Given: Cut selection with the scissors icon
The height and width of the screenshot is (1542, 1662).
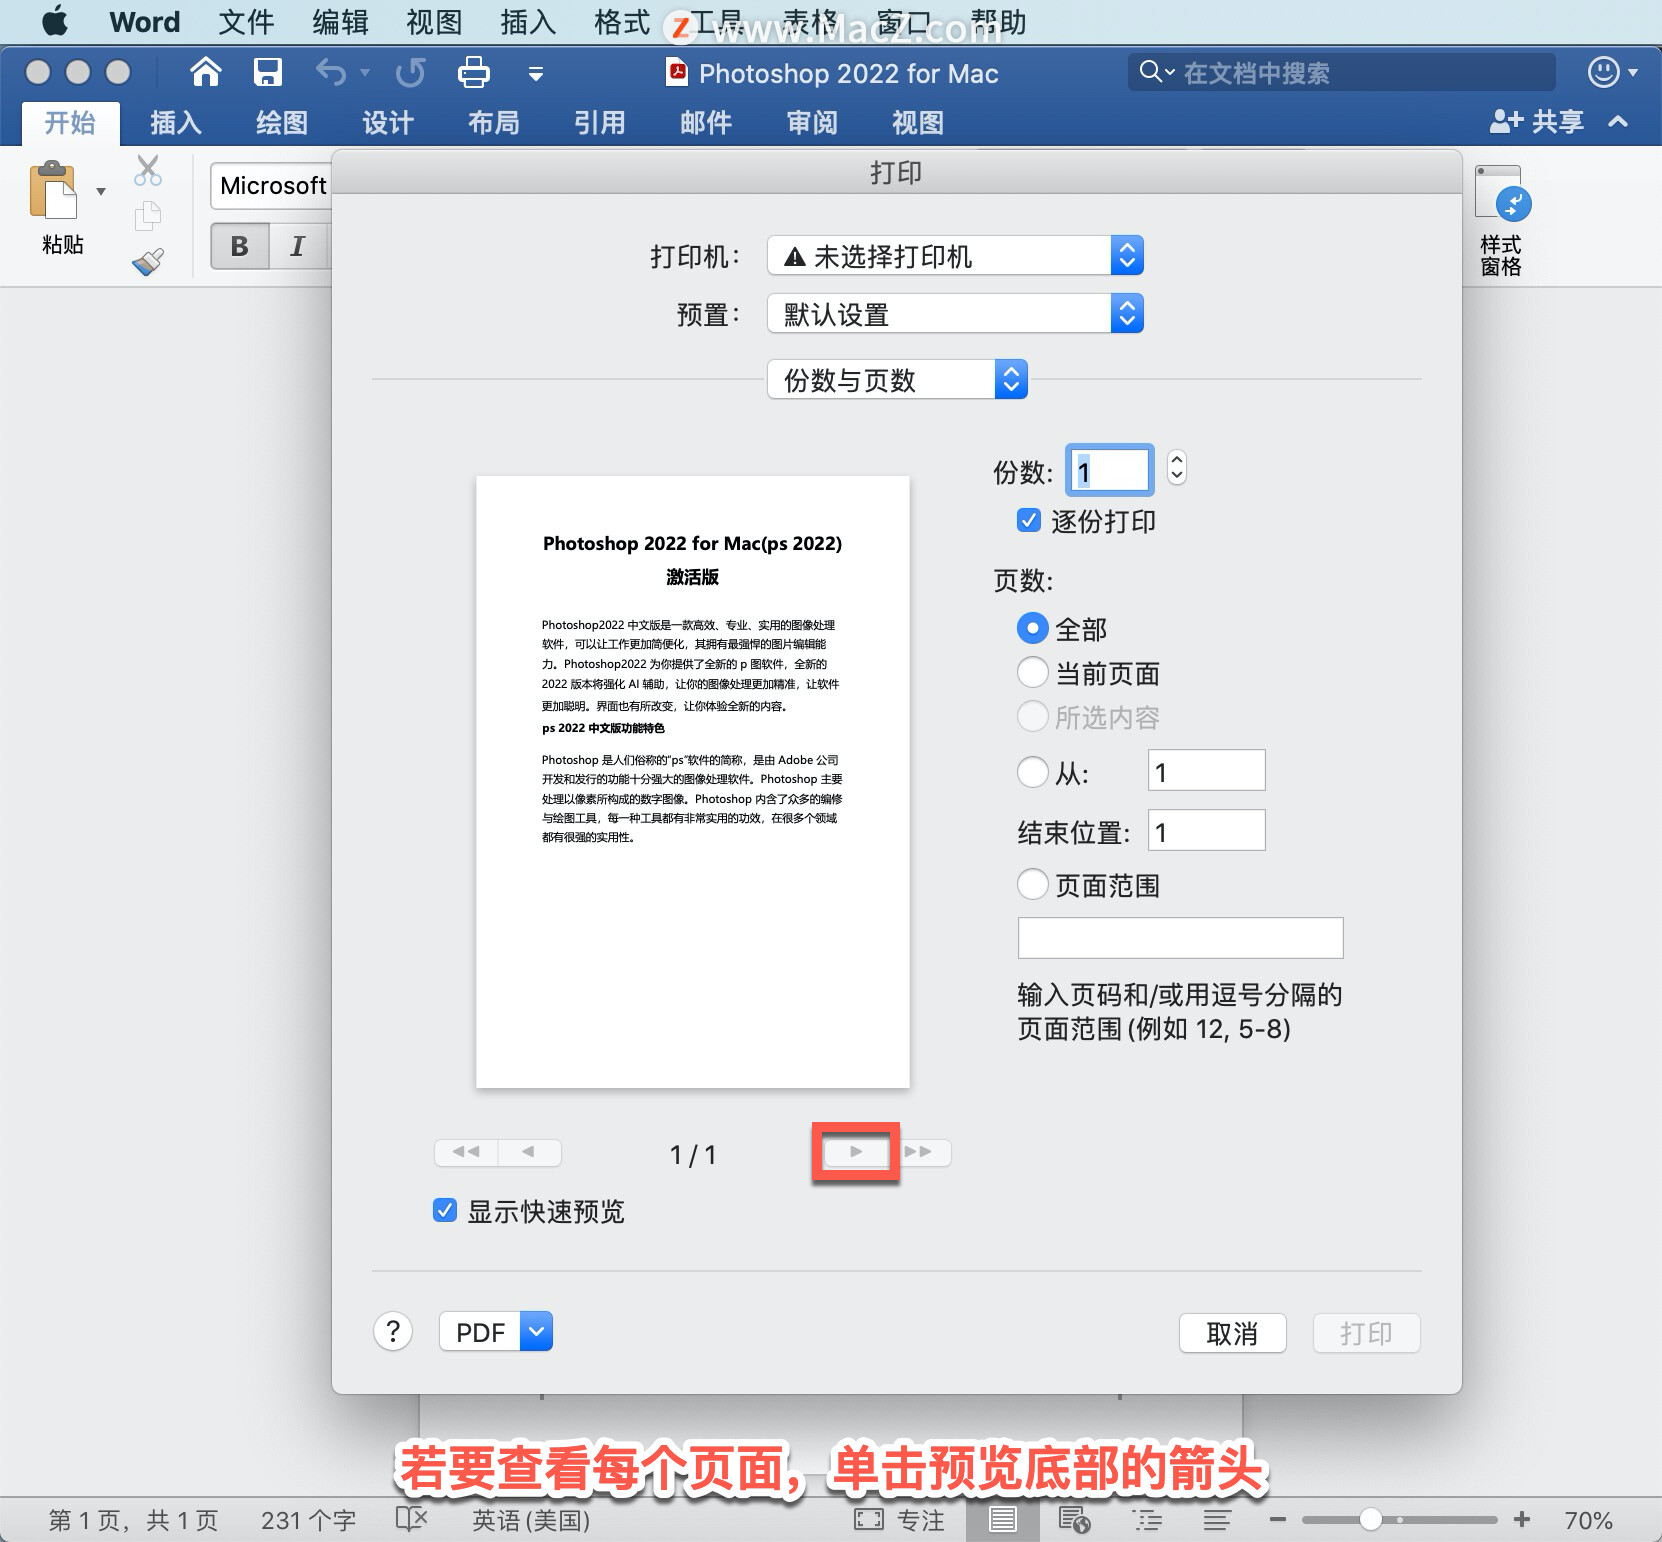Looking at the screenshot, I should point(148,171).
